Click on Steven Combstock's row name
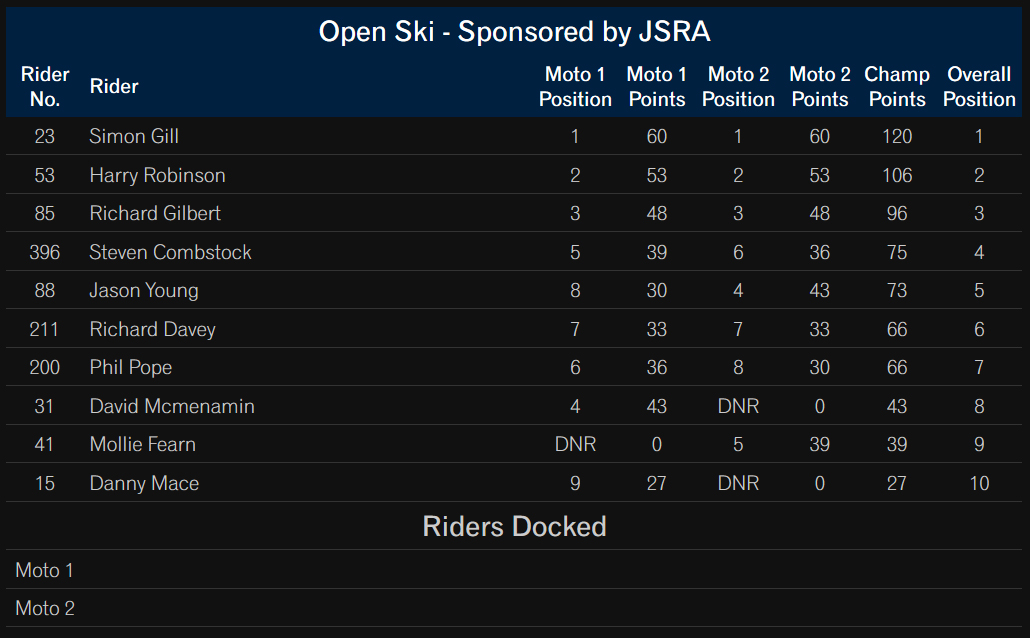This screenshot has height=638, width=1030. pyautogui.click(x=170, y=252)
